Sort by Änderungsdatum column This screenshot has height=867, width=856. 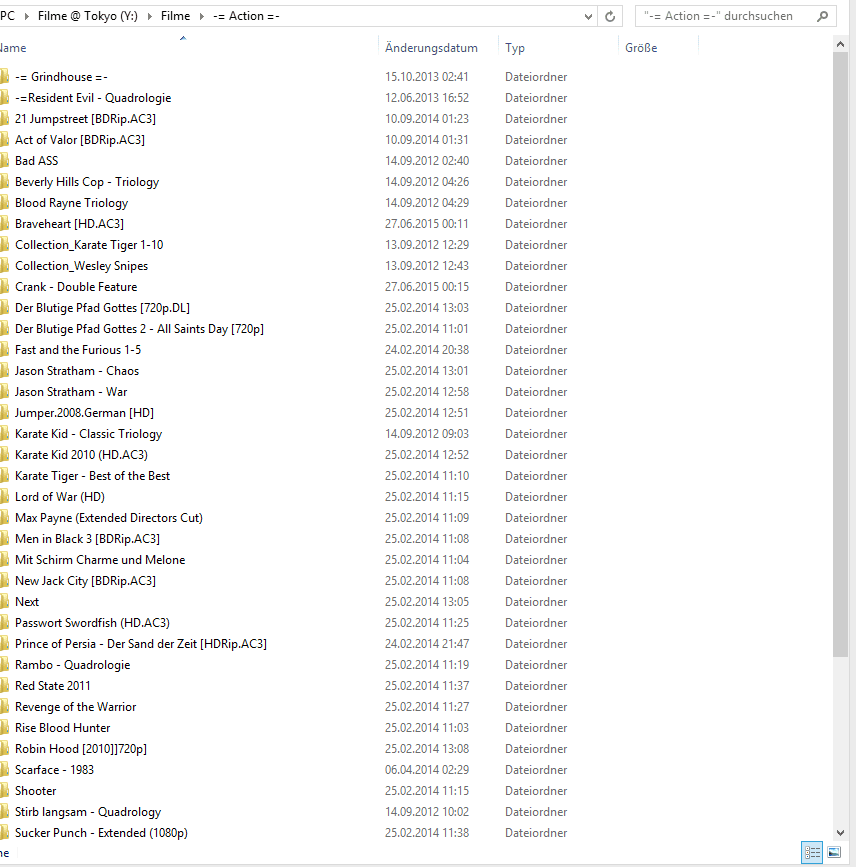tap(431, 48)
